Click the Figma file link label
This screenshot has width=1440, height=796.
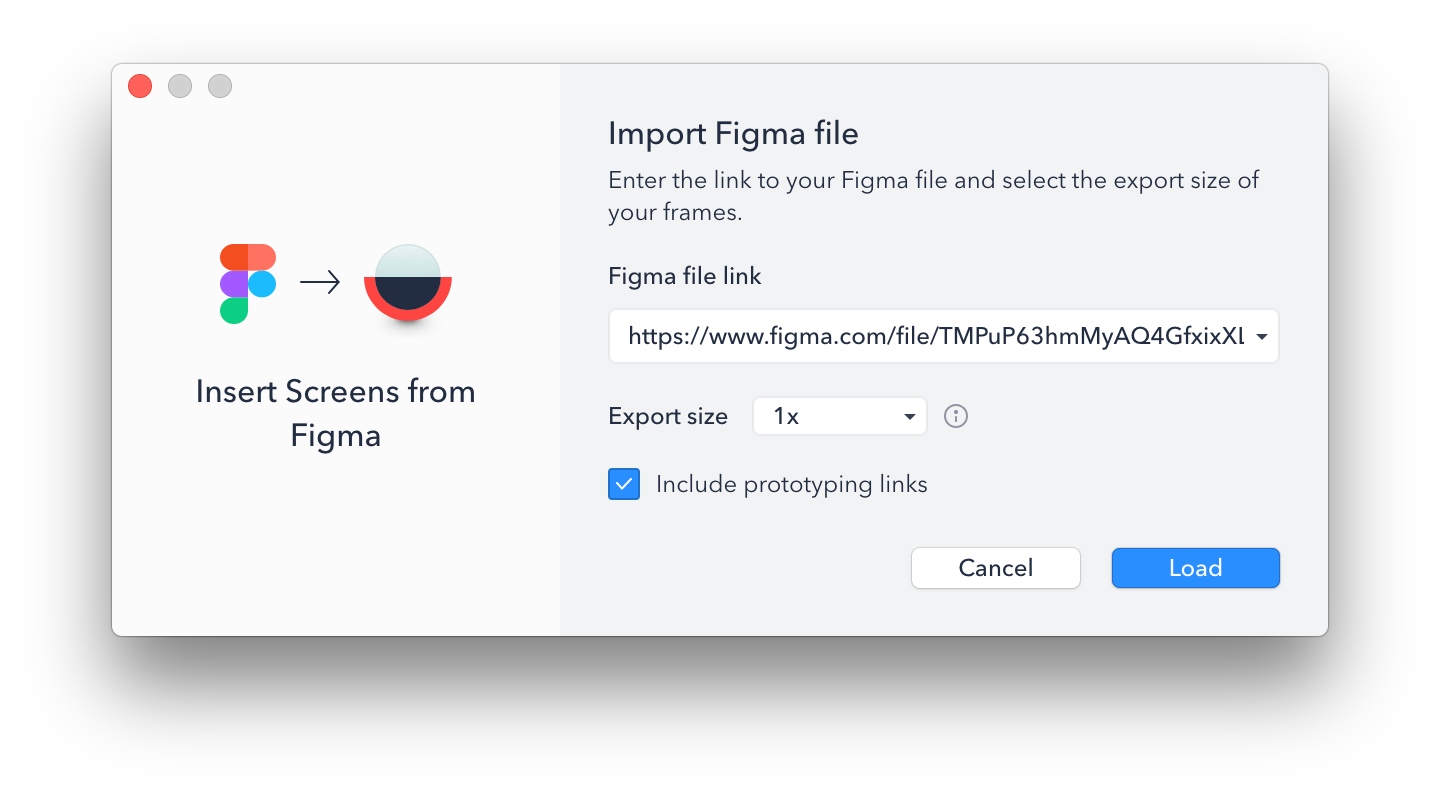click(x=685, y=276)
